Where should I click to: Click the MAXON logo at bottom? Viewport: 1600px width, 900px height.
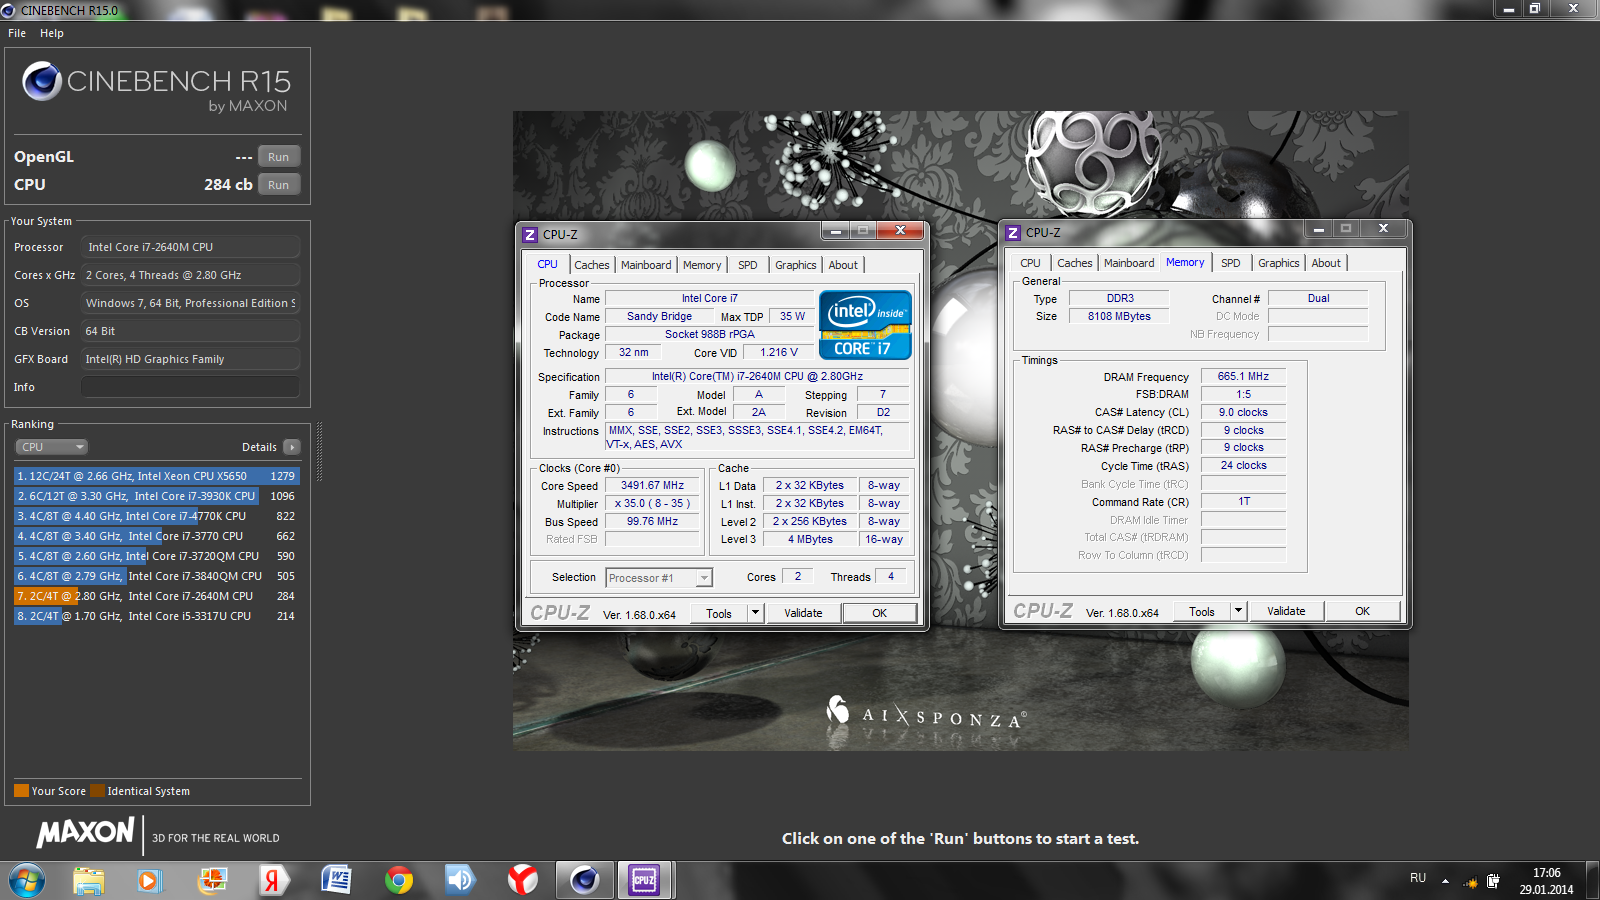click(85, 832)
